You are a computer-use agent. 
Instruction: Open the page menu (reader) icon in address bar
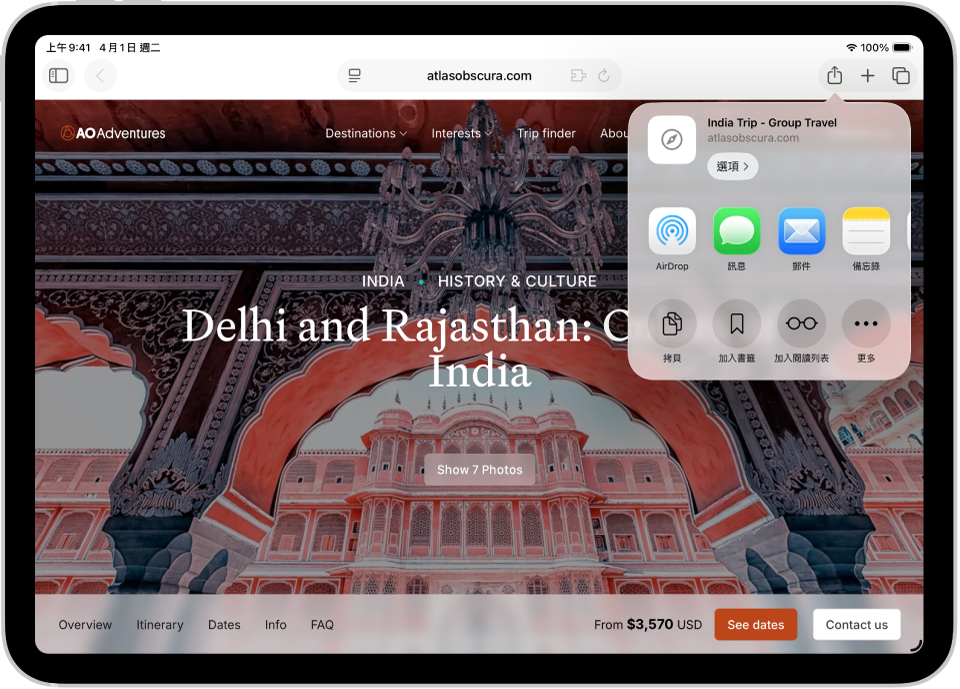pyautogui.click(x=354, y=75)
